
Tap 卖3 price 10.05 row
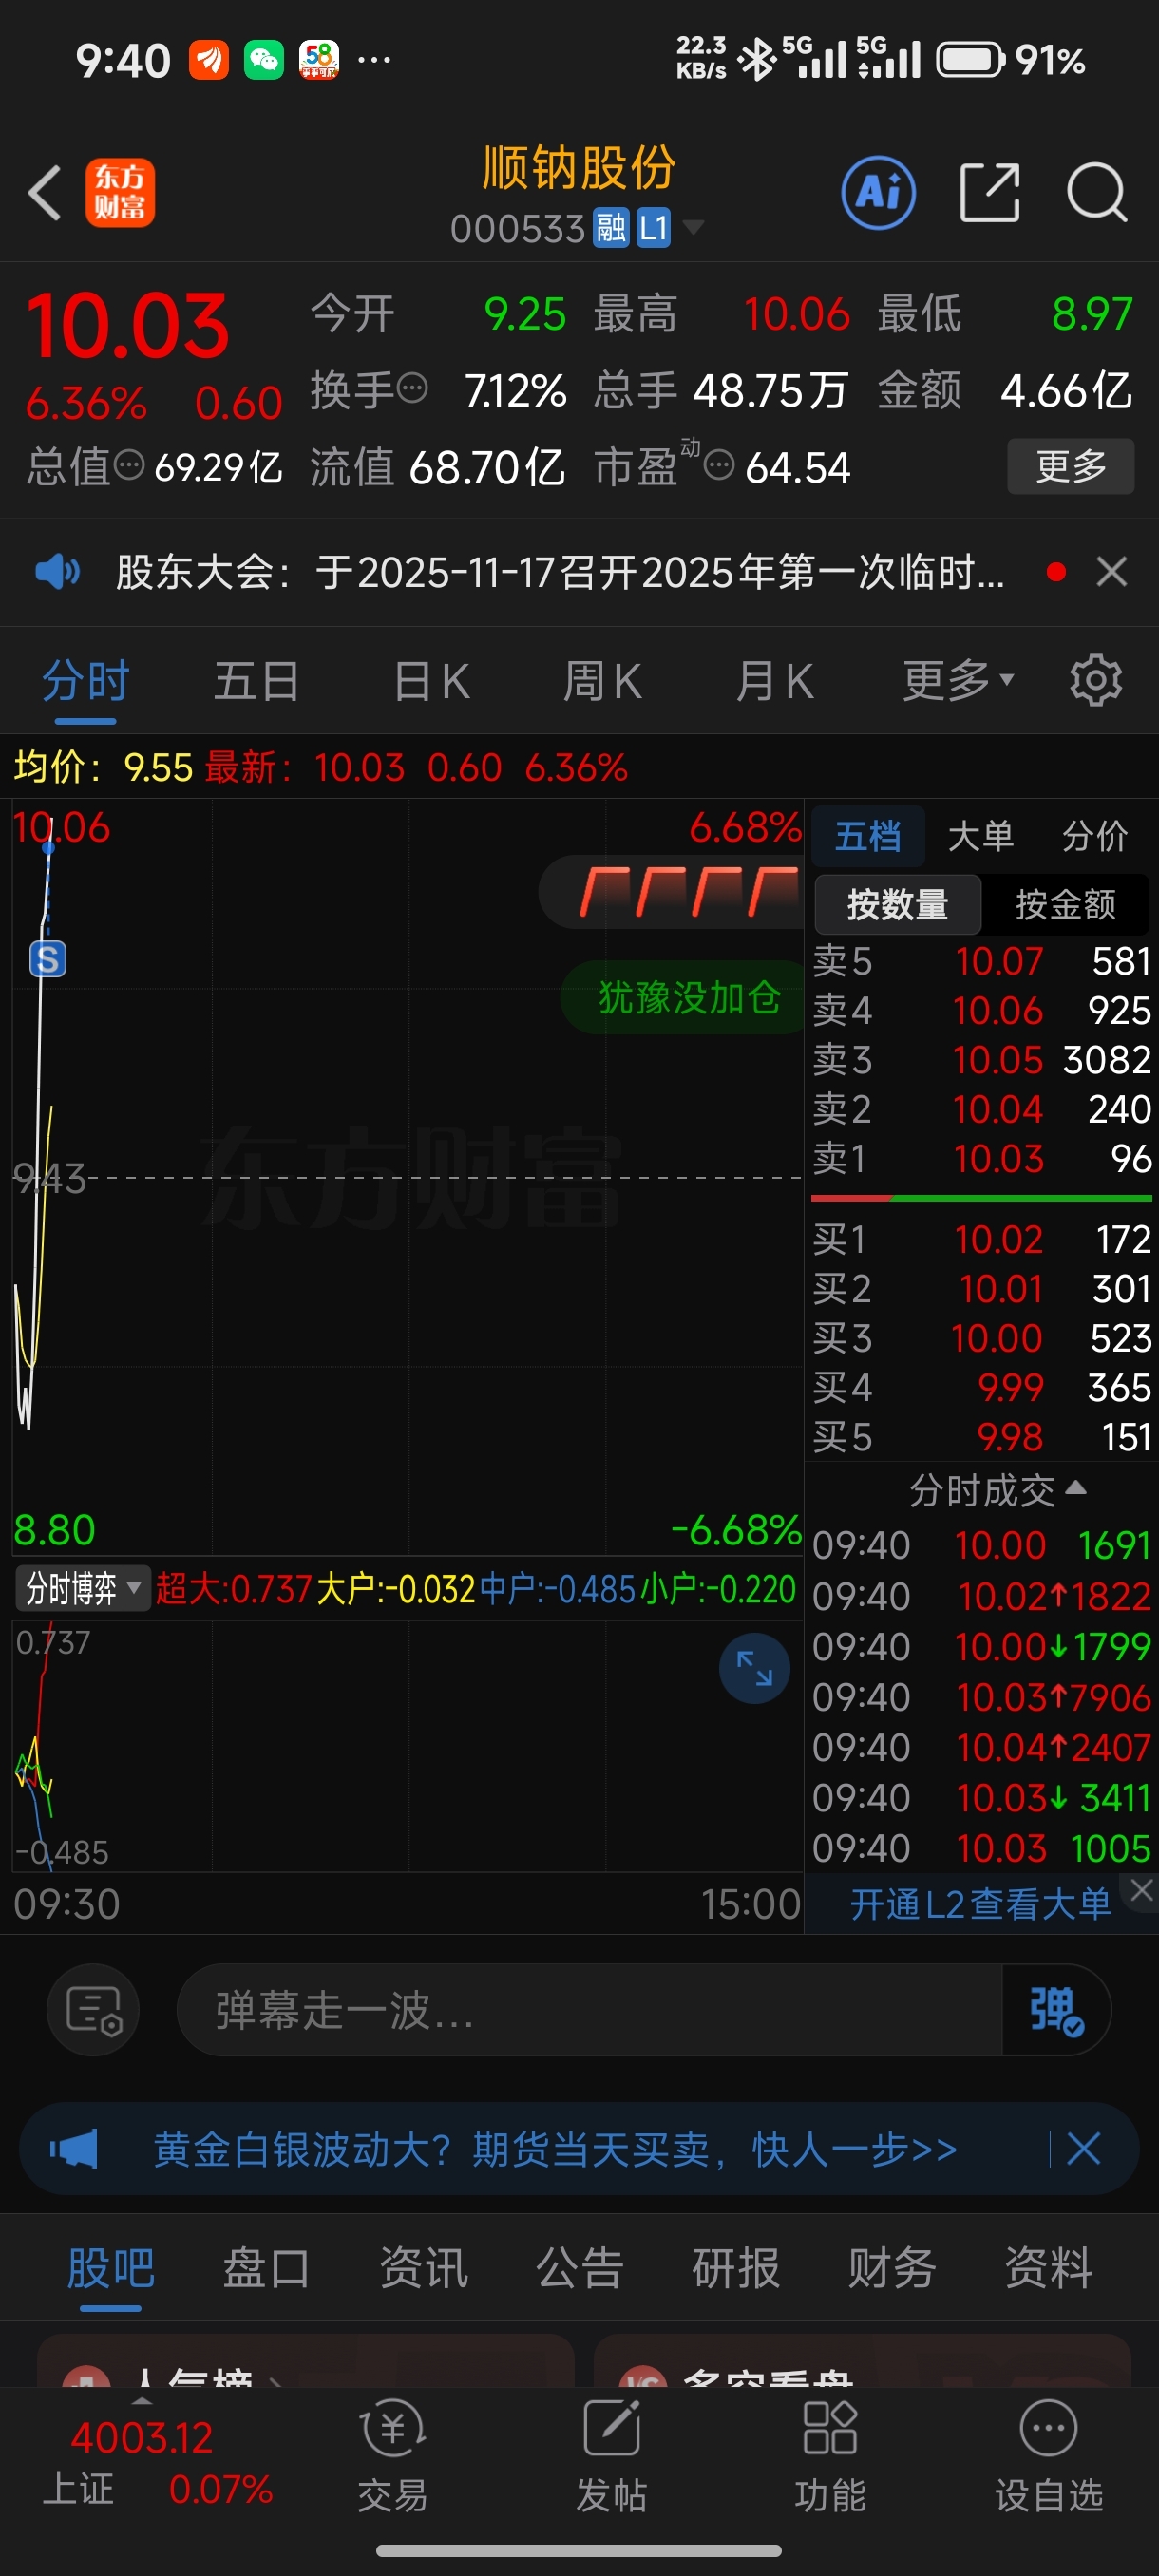982,1060
